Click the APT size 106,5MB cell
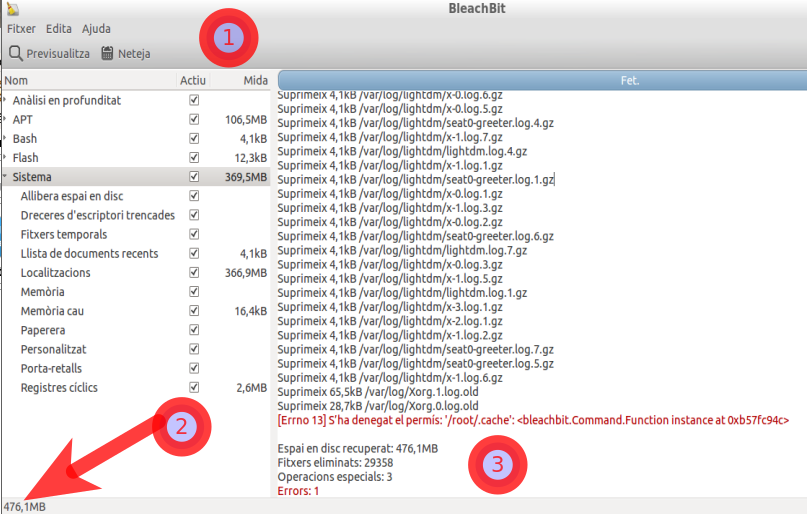 pos(246,119)
